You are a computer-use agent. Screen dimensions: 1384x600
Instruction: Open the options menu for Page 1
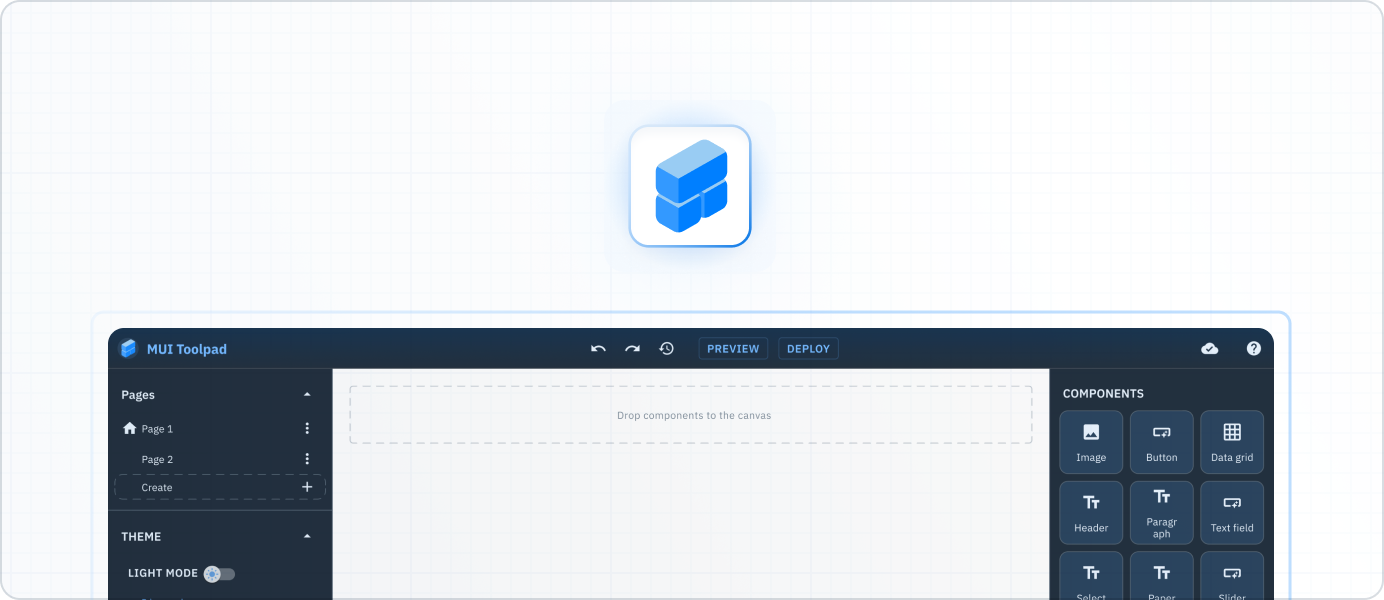coord(307,428)
